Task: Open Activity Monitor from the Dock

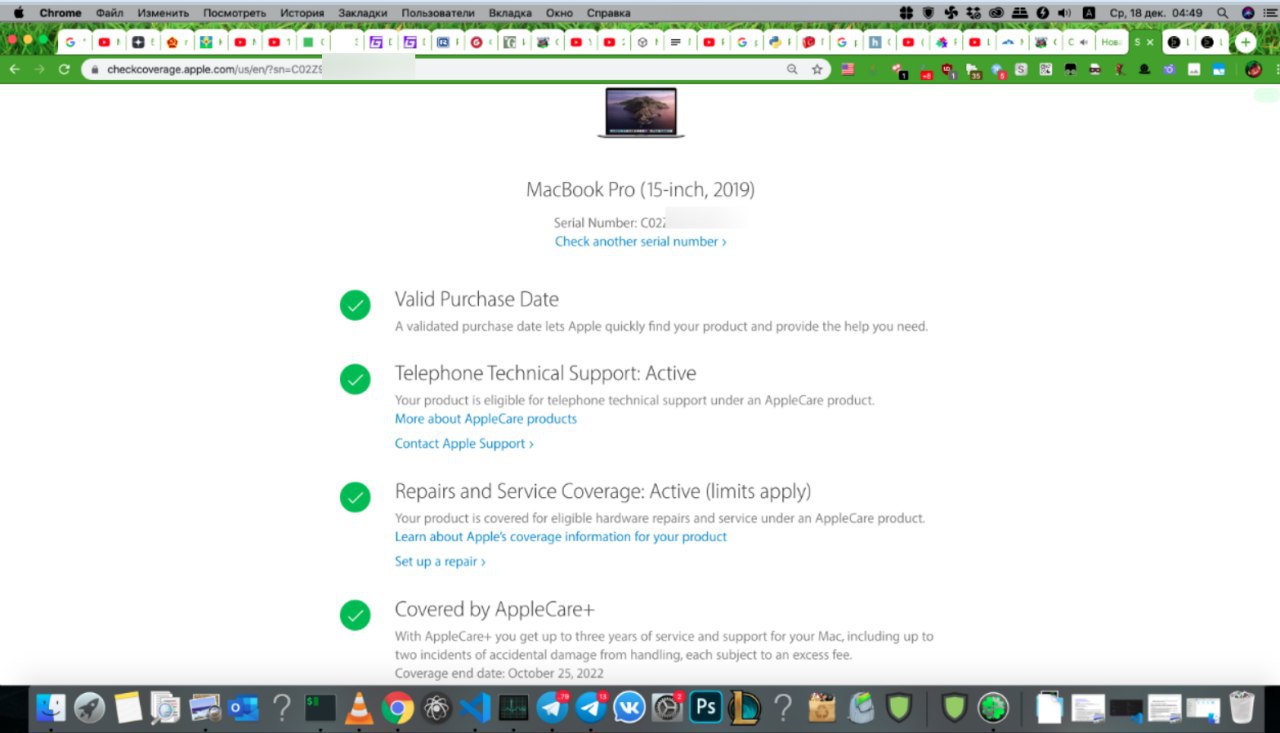Action: [513, 708]
